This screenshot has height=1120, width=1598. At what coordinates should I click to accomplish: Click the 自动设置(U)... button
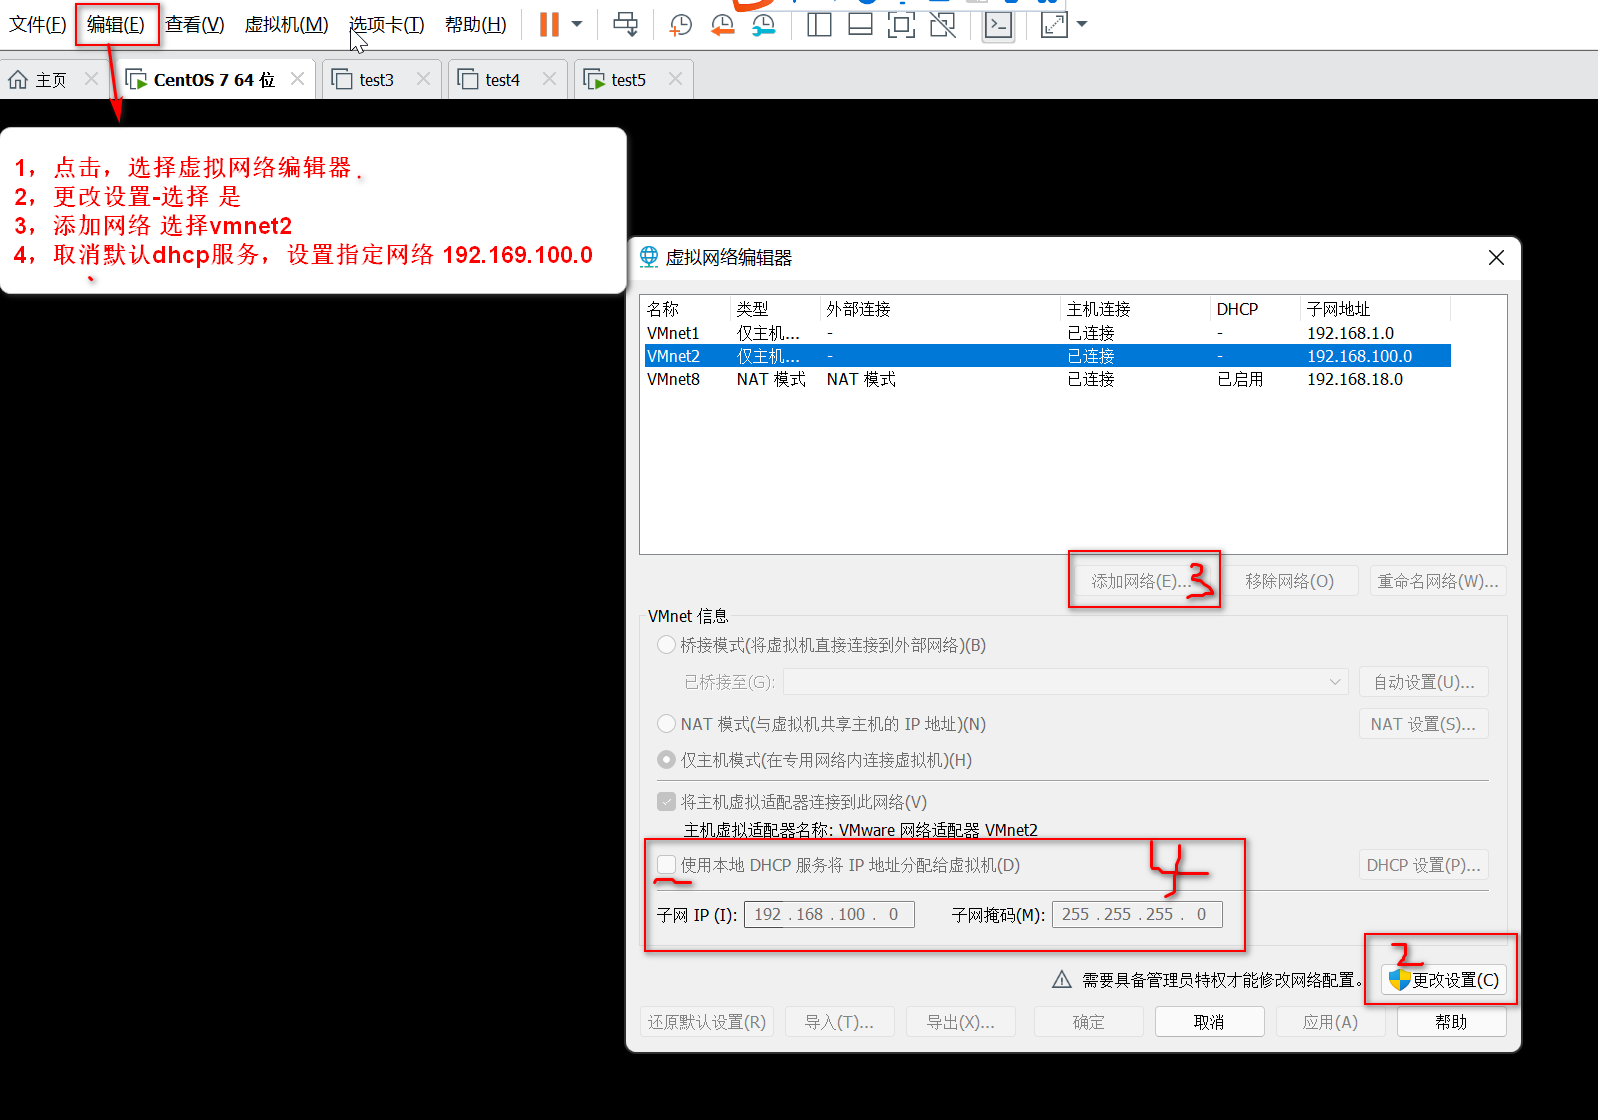tap(1424, 682)
